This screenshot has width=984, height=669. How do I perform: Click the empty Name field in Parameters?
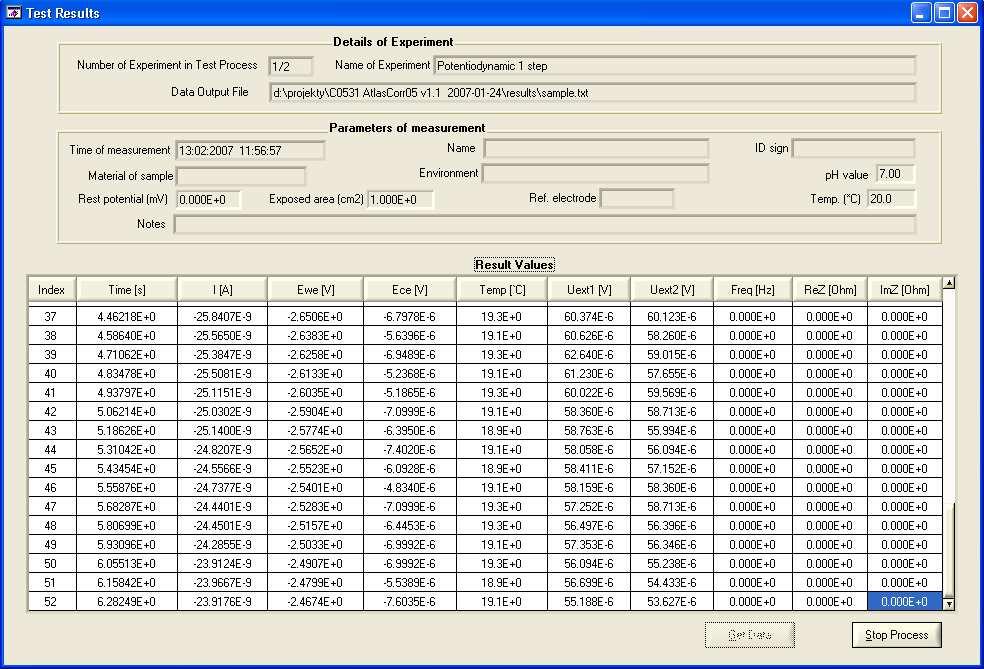pos(596,149)
